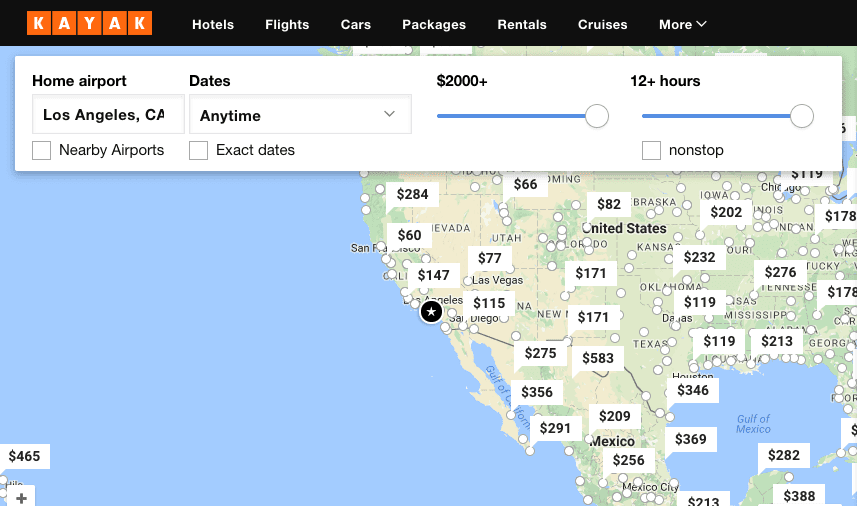This screenshot has width=857, height=506.
Task: Open the Packages link
Action: [x=434, y=25]
